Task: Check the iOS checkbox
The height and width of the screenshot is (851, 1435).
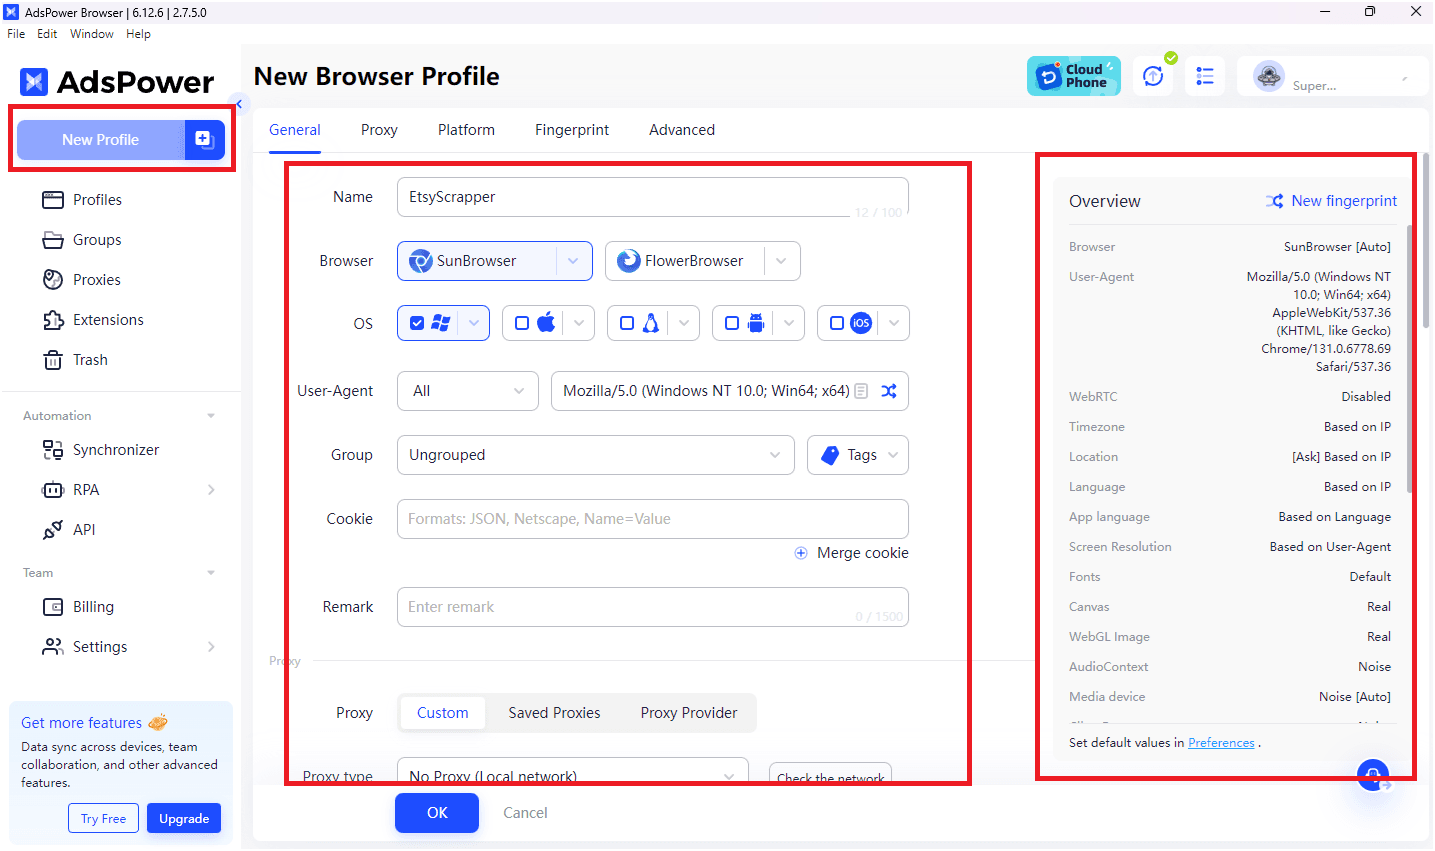Action: click(836, 322)
